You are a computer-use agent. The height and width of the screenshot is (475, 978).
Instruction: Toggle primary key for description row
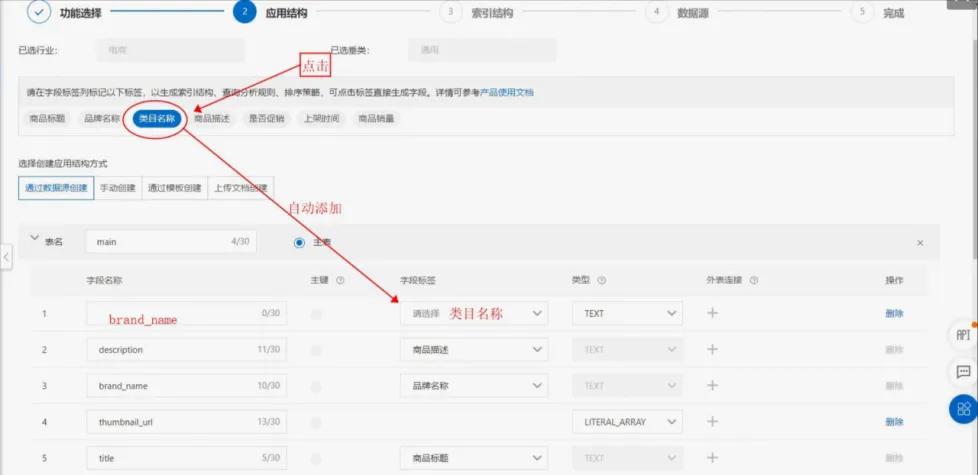pyautogui.click(x=316, y=350)
